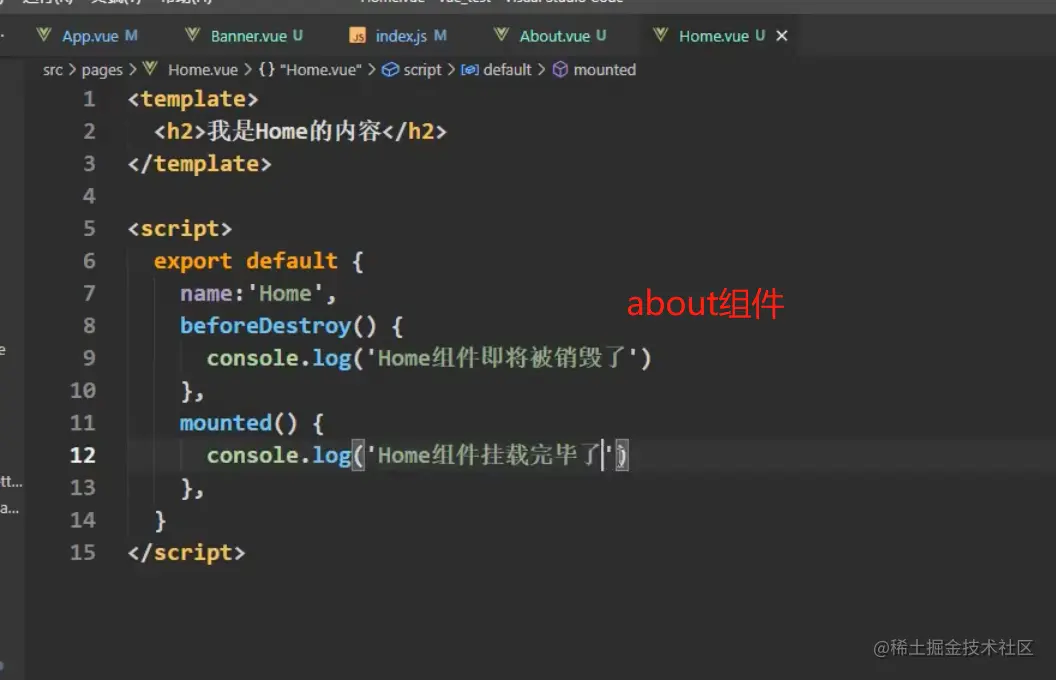Image resolution: width=1056 pixels, height=680 pixels.
Task: Close the Home.vue tab
Action: tap(782, 36)
